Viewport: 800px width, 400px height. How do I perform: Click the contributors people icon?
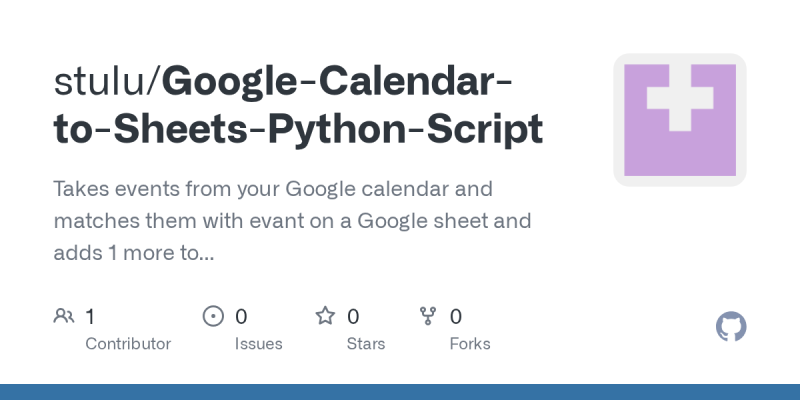click(x=64, y=317)
